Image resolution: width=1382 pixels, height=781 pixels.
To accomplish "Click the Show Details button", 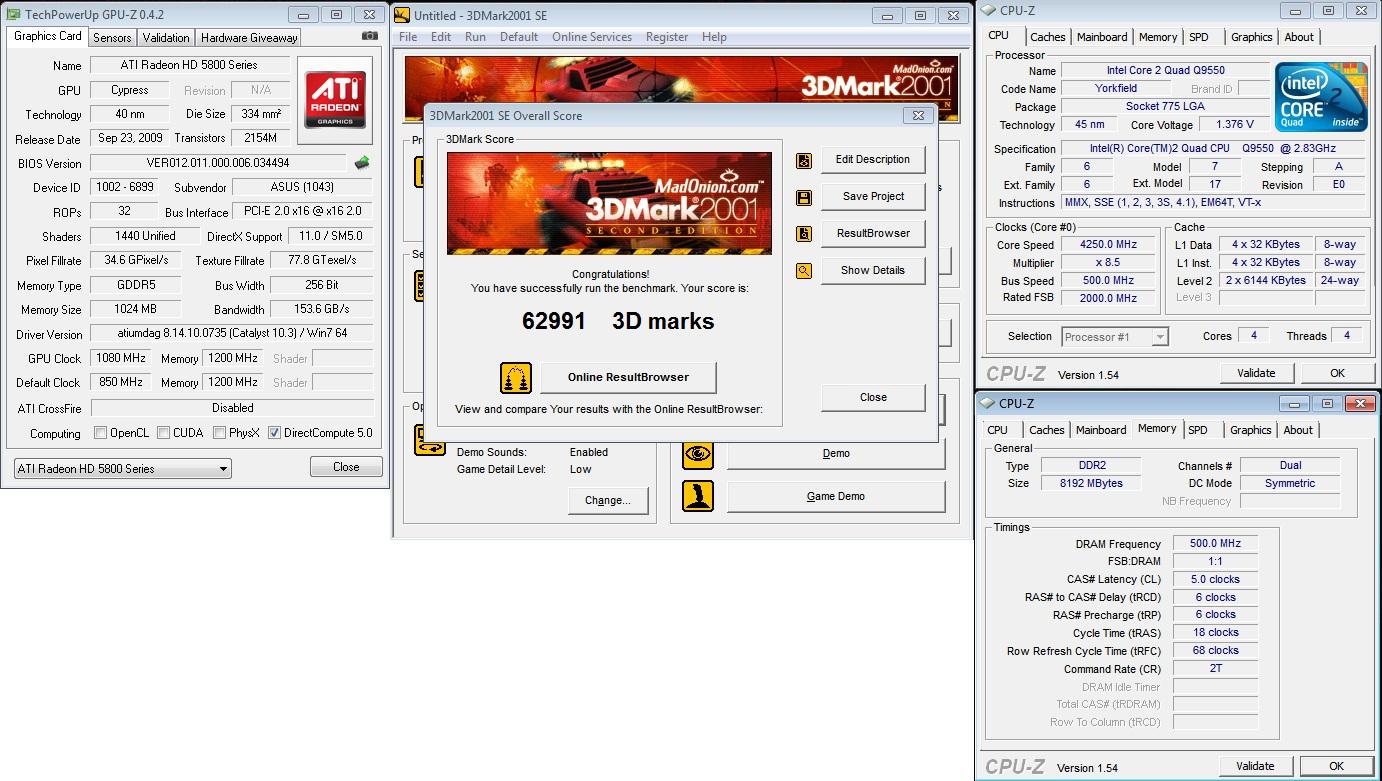I will point(873,271).
